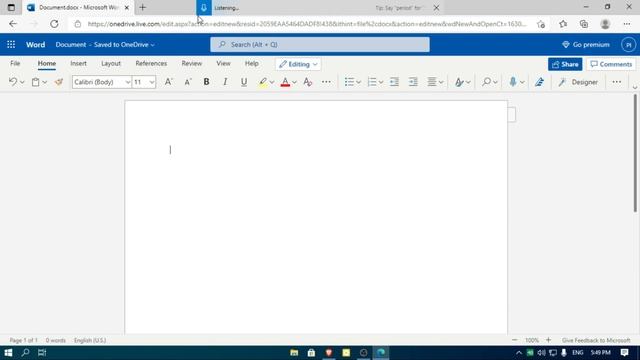Open the Windows Start menu
The width and height of the screenshot is (640, 360).
8,353
